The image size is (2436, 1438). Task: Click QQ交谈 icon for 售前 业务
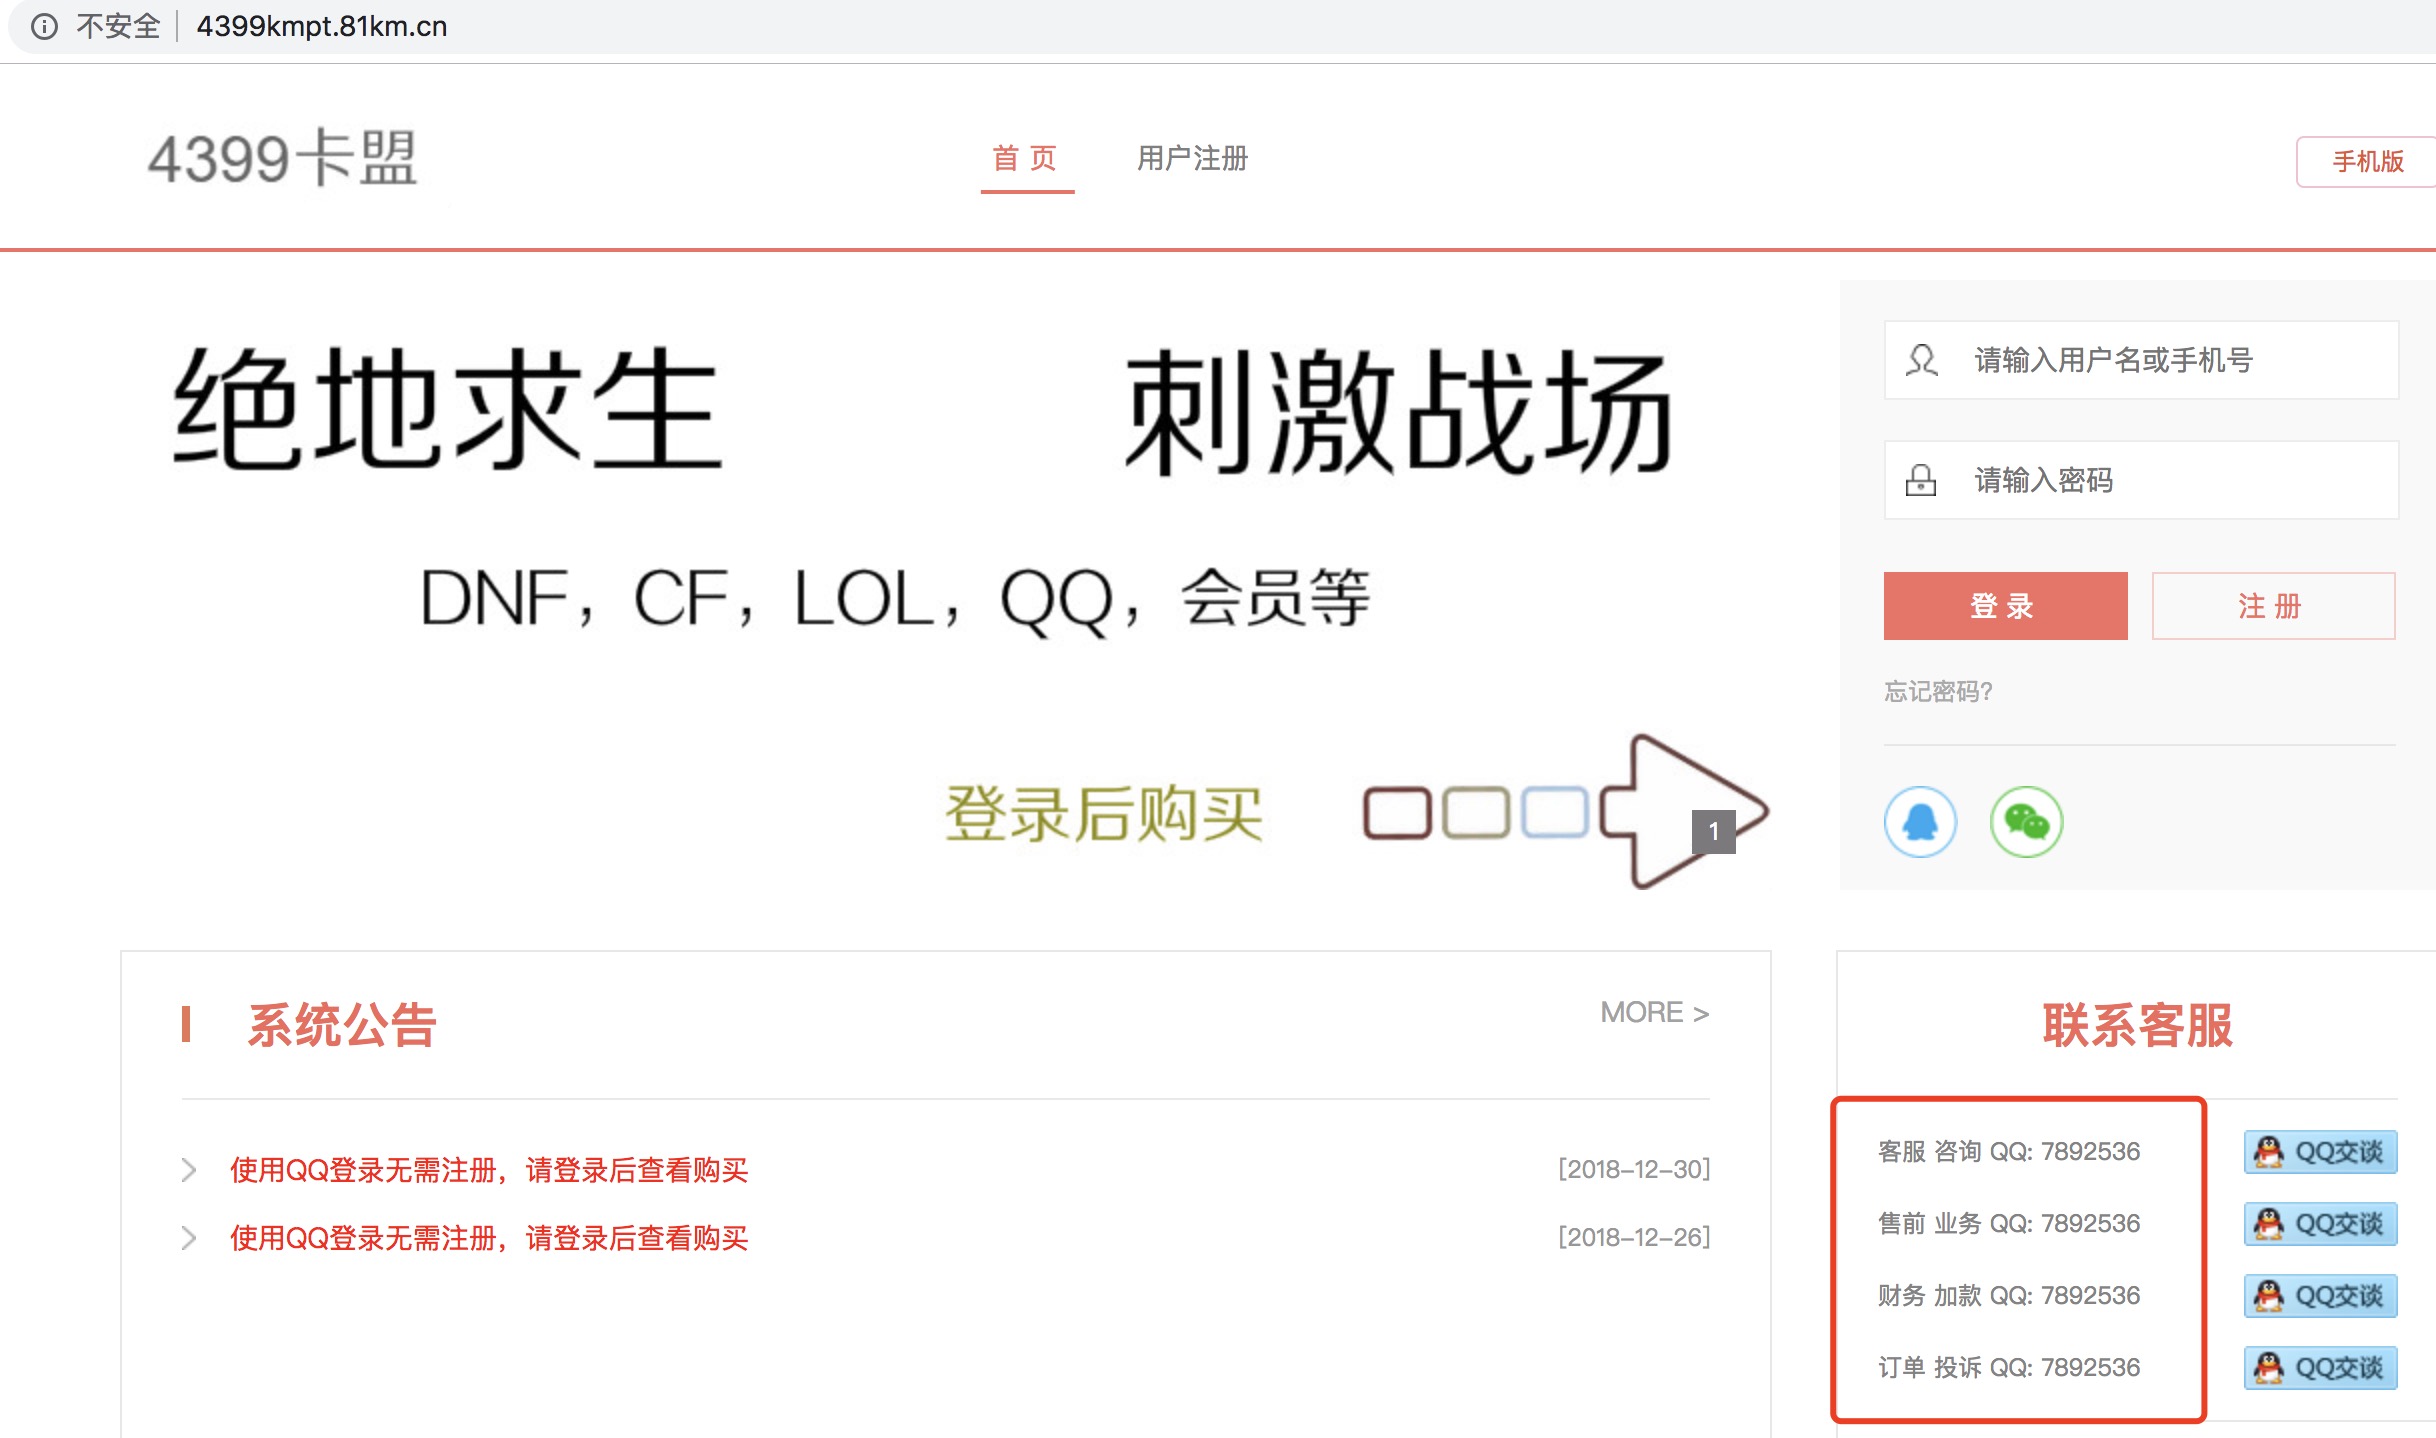pos(2320,1224)
